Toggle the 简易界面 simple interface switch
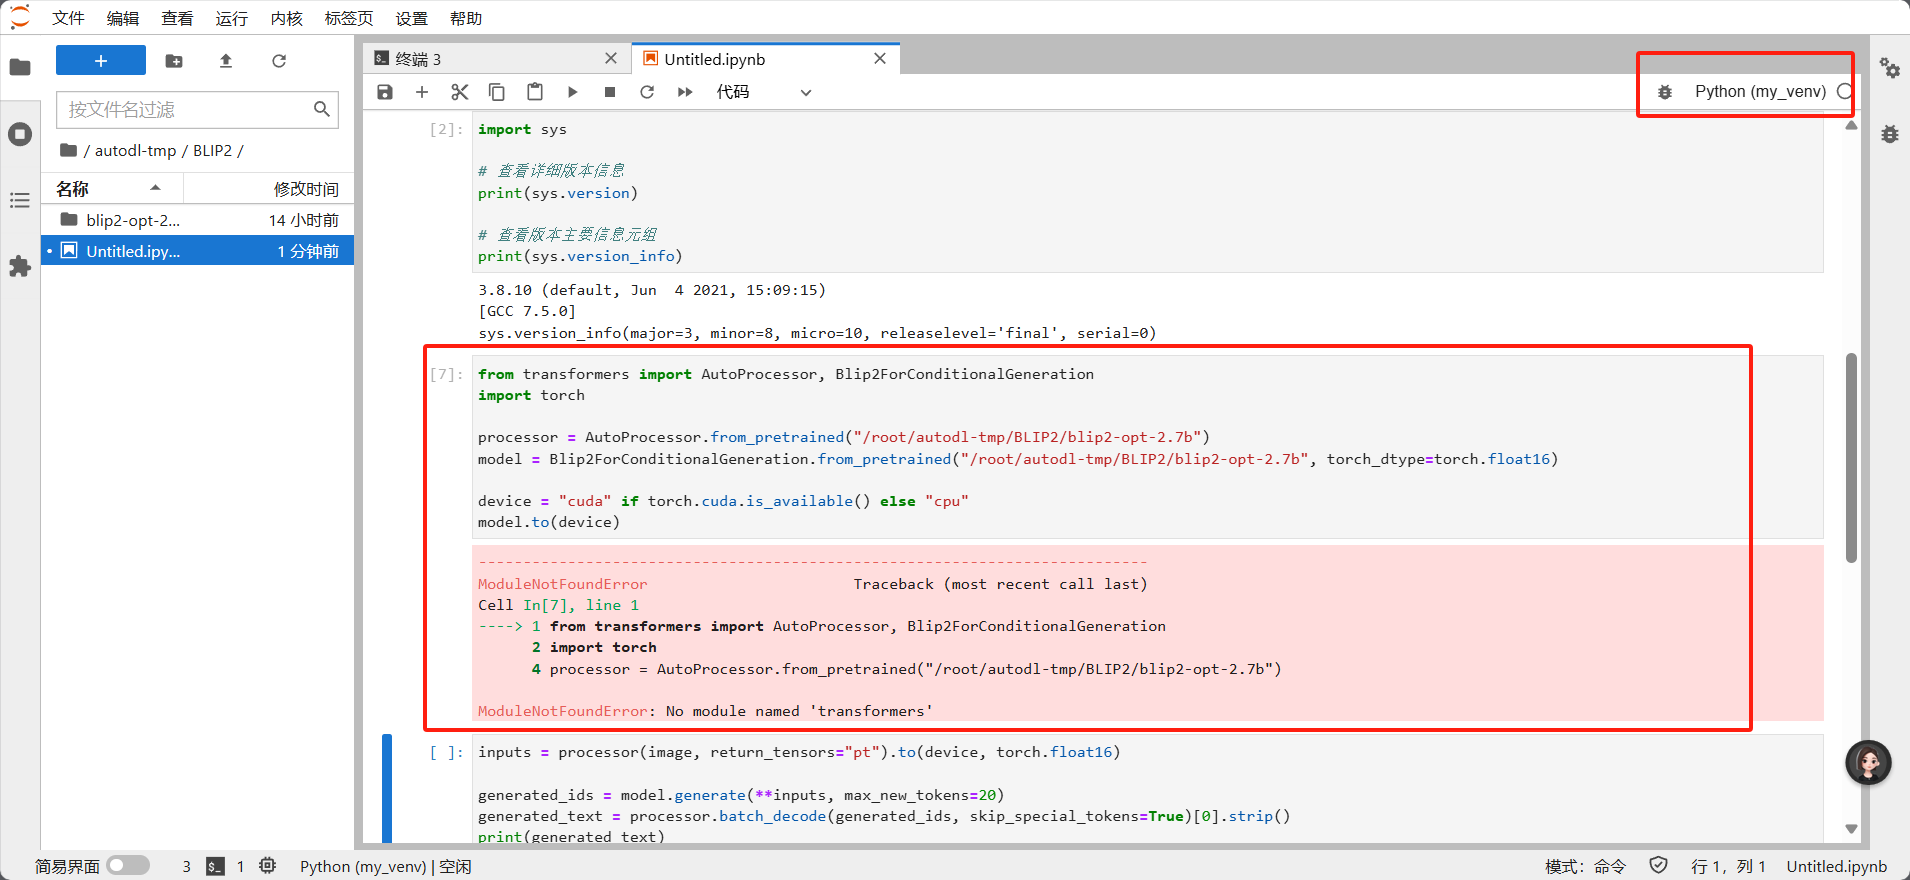1910x880 pixels. tap(128, 866)
